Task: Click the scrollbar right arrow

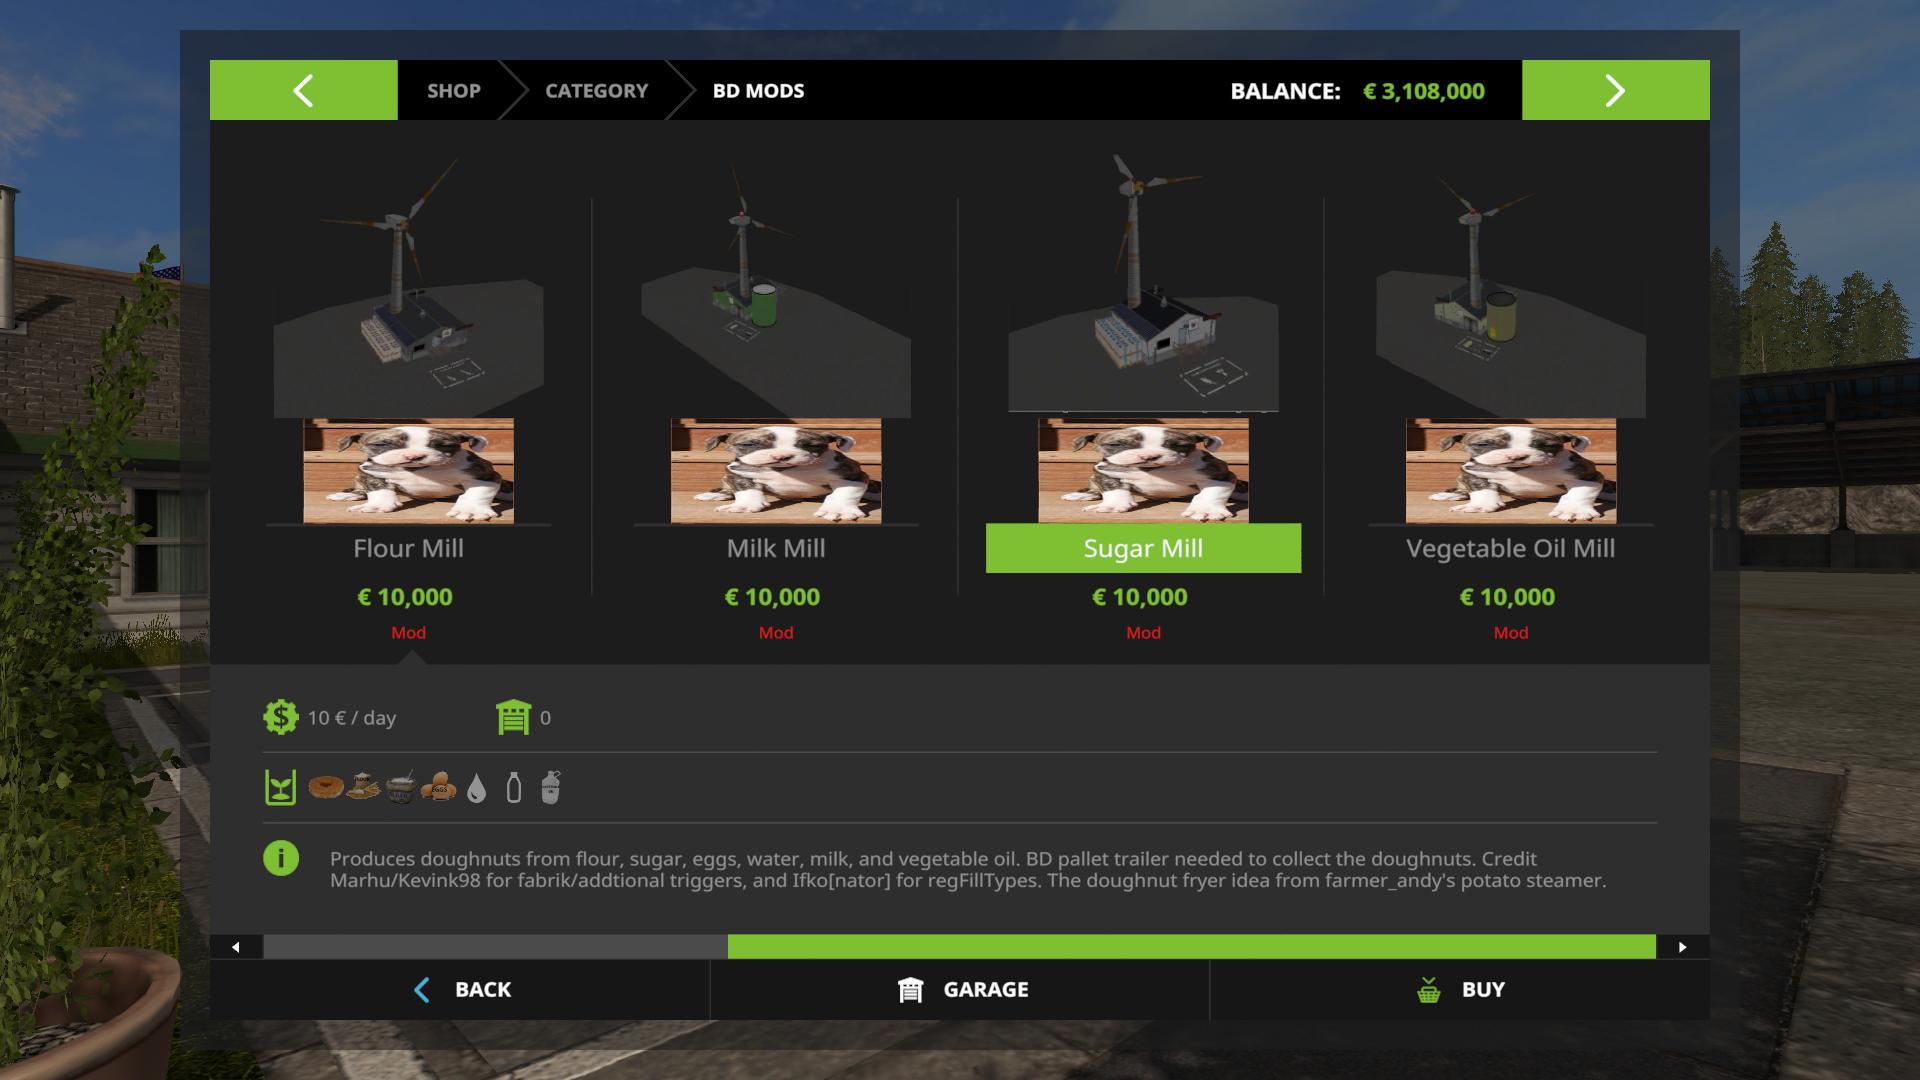Action: [x=1683, y=947]
